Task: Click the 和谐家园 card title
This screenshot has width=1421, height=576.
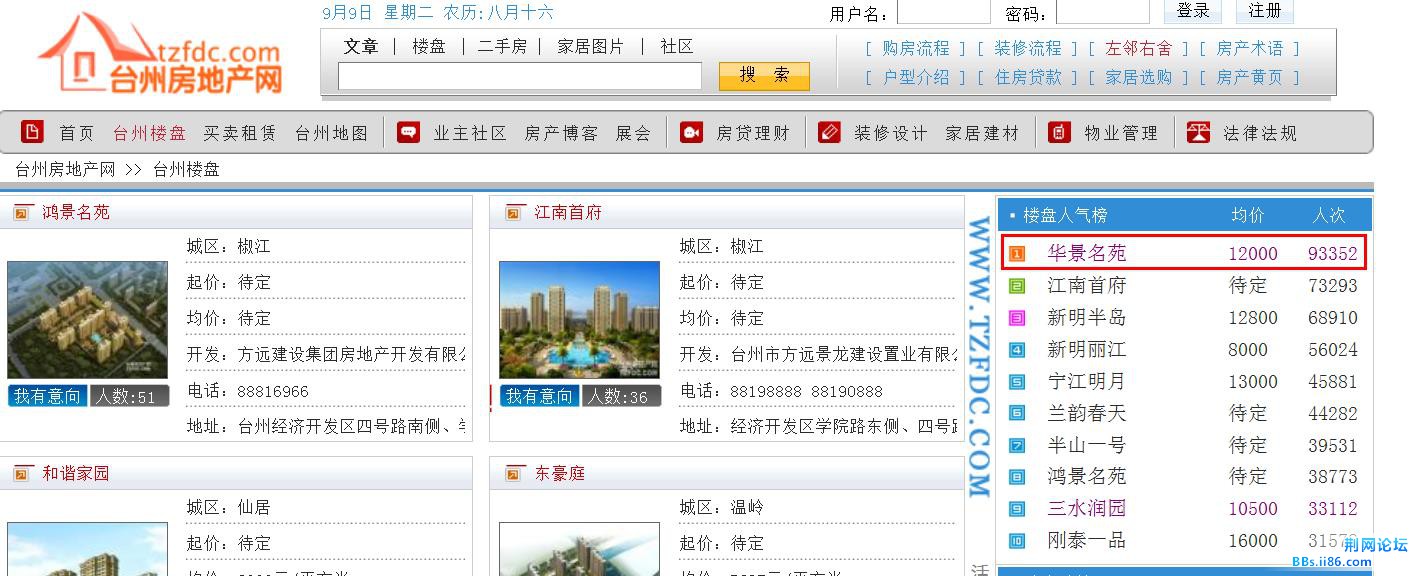Action: 76,473
